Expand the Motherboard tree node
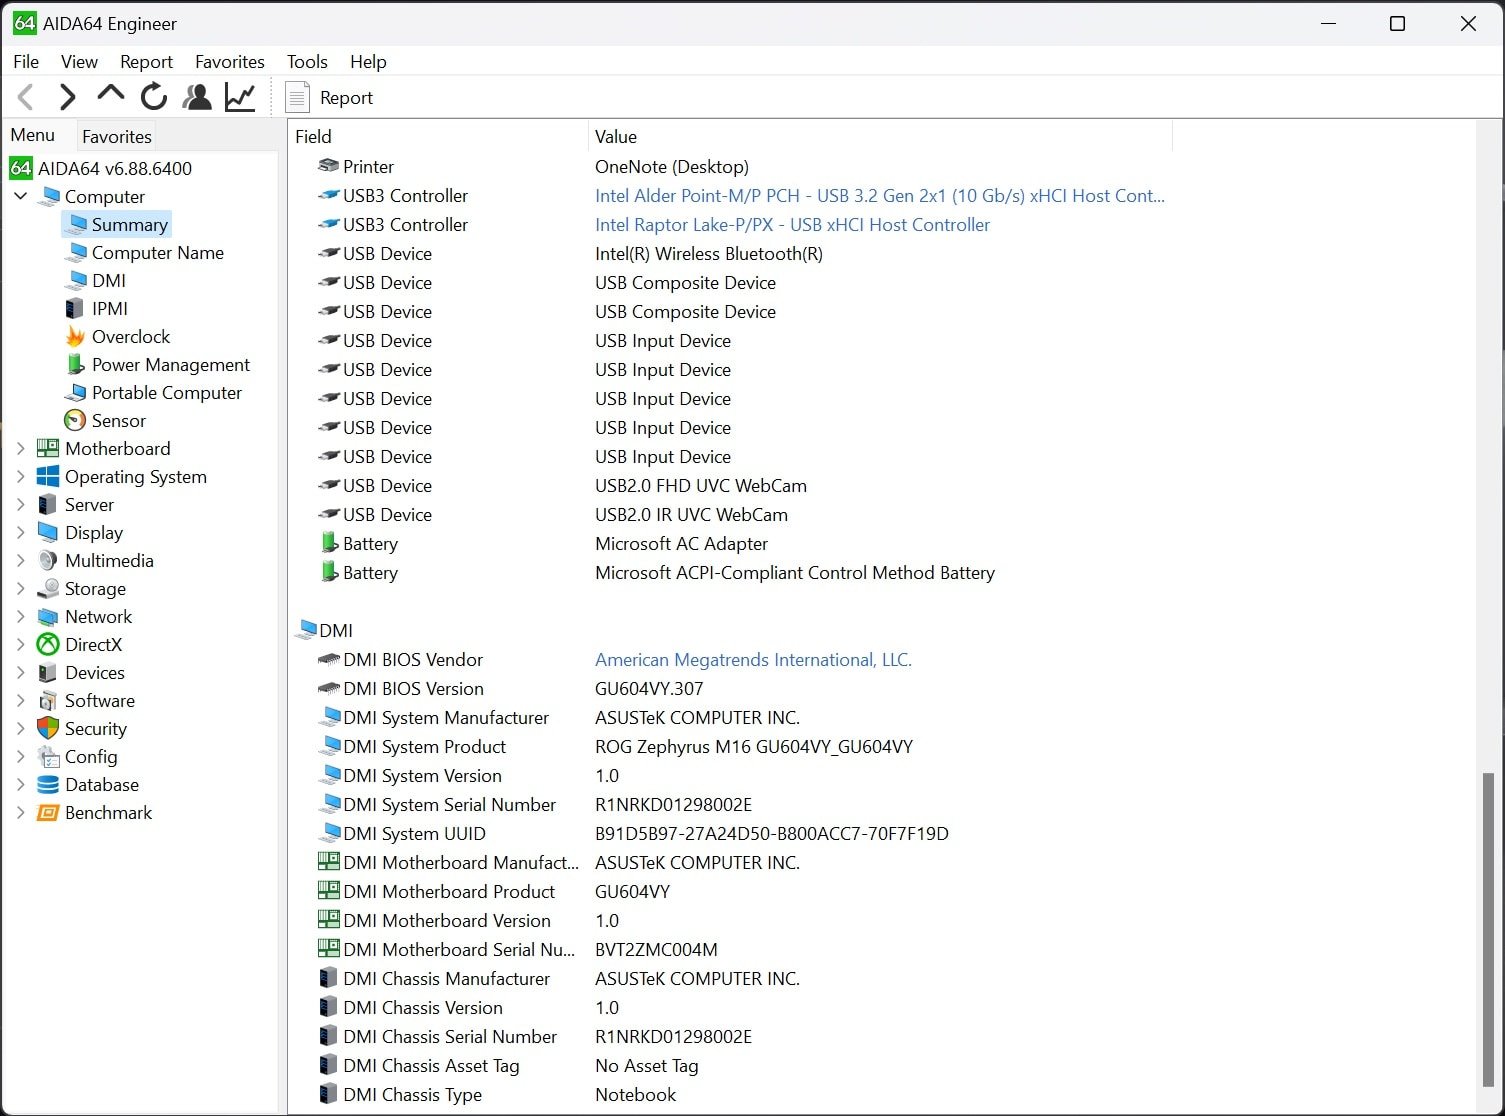This screenshot has height=1116, width=1505. click(x=21, y=448)
